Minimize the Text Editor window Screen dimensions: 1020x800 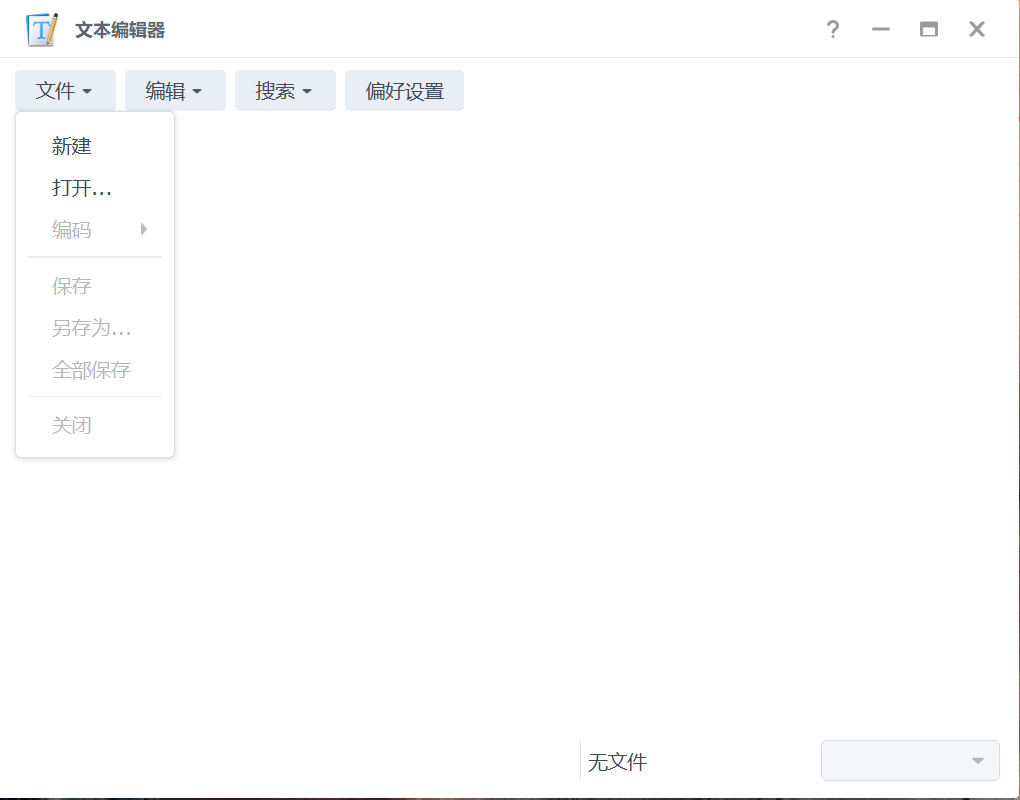pos(880,29)
